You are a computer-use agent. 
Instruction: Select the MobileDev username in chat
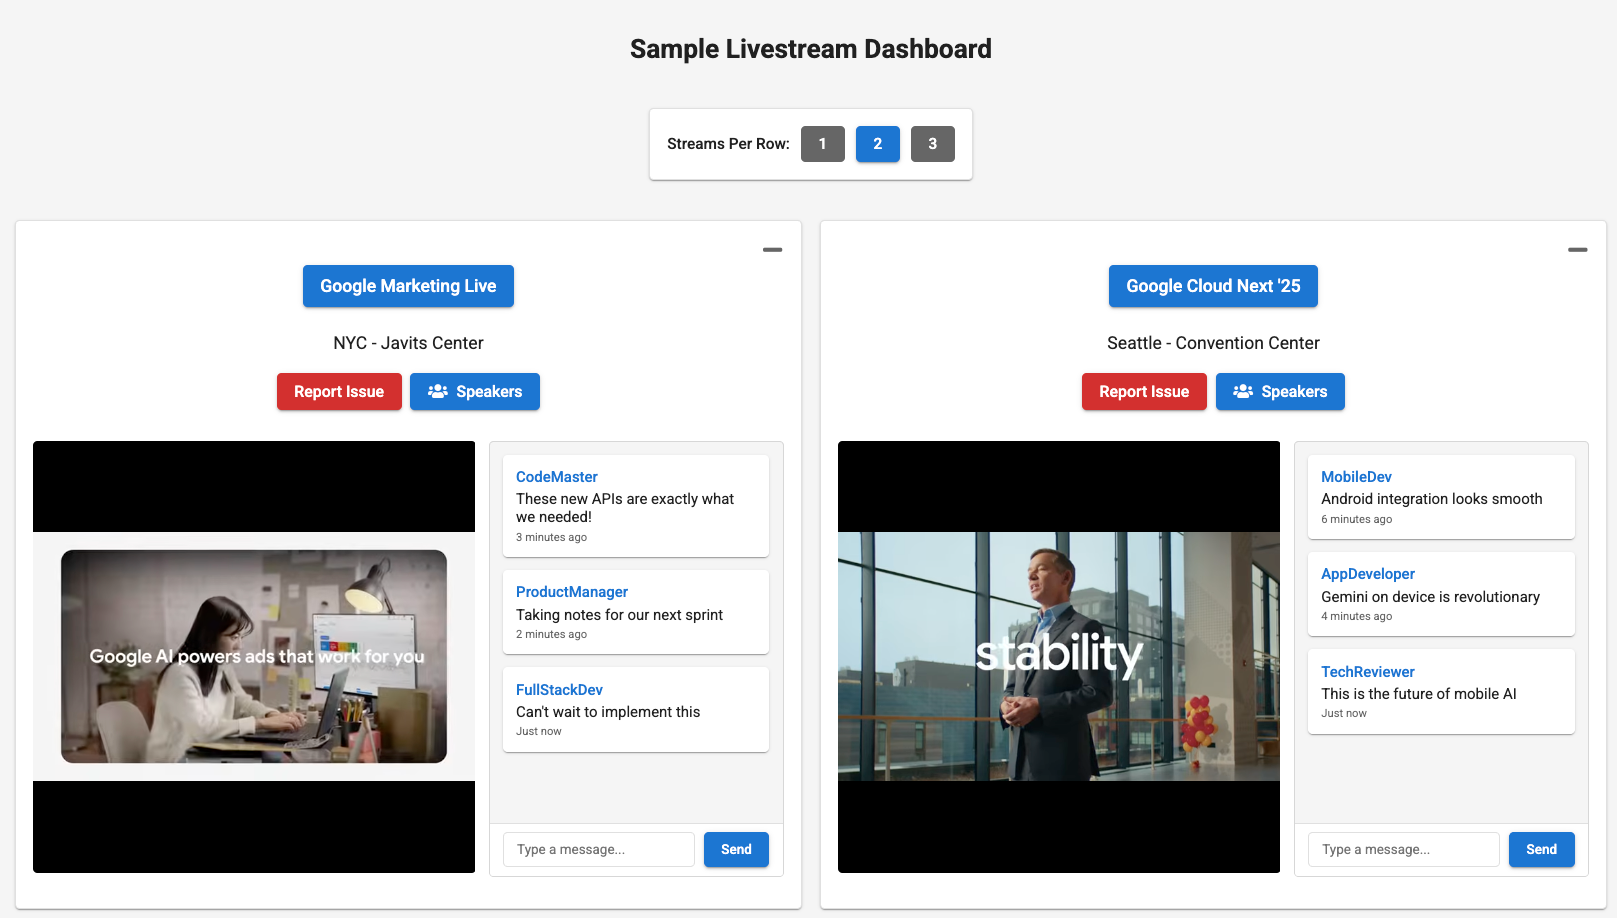click(x=1356, y=477)
